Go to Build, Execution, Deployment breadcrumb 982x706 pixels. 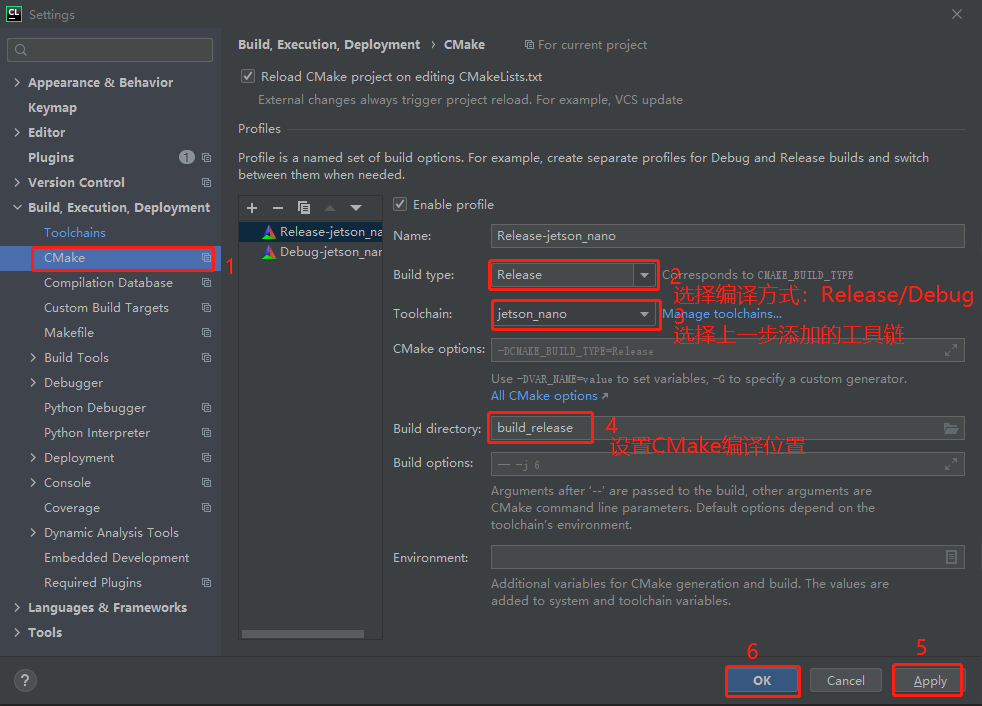click(329, 44)
